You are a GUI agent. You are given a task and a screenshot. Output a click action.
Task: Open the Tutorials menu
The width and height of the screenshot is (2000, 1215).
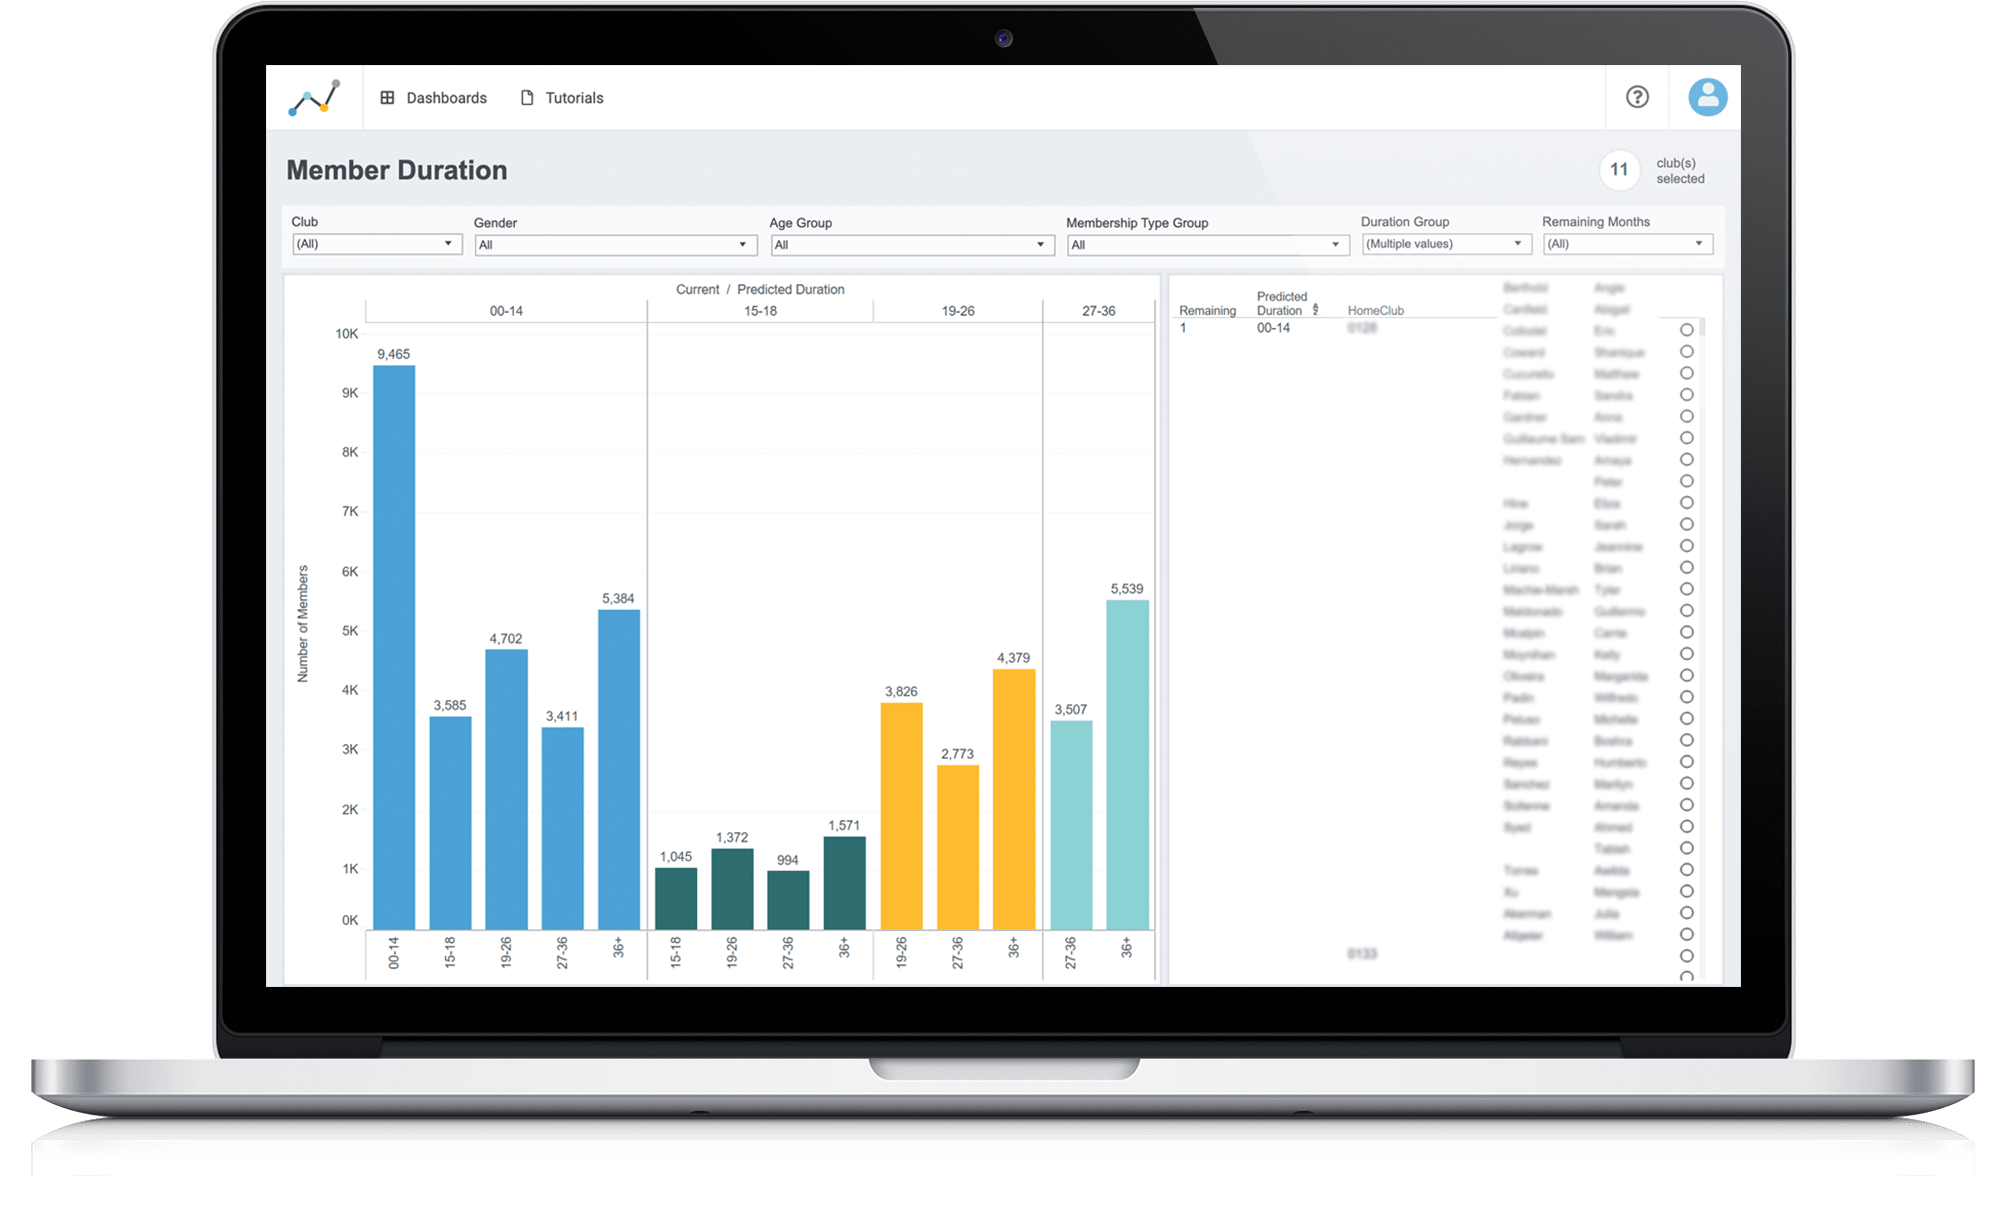[562, 98]
